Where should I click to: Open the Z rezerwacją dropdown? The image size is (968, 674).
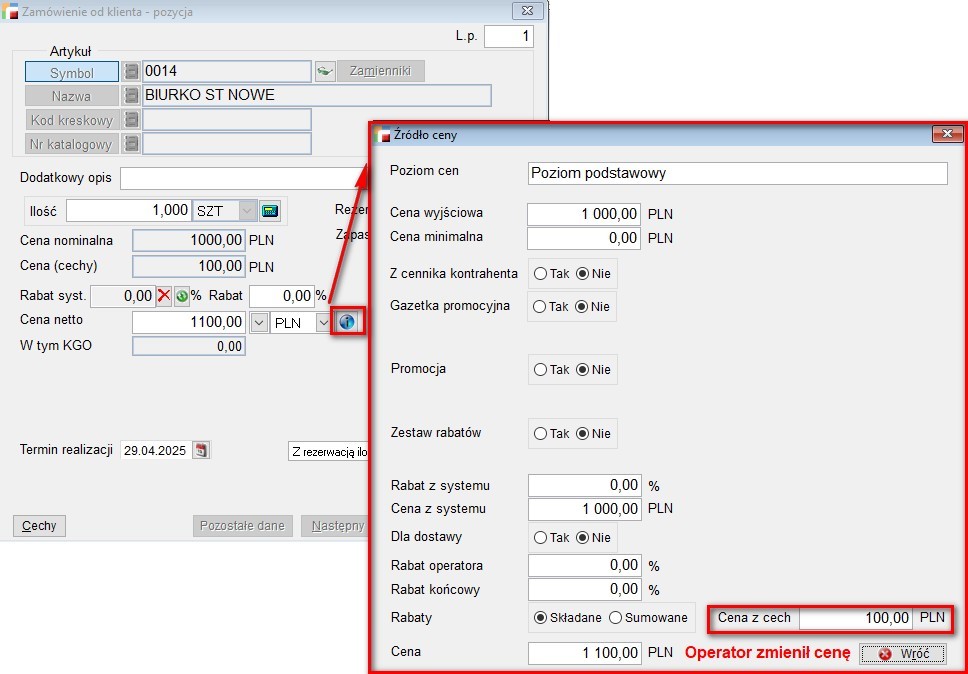click(328, 451)
